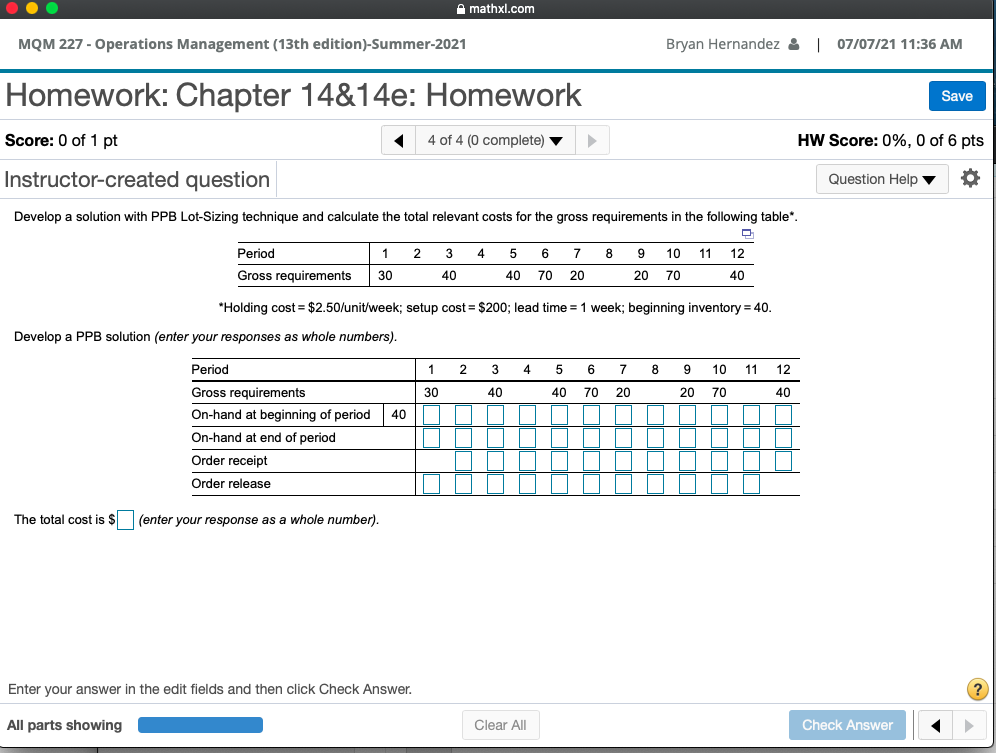Click the person icon next to Bryan Hernandez
996x753 pixels.
793,43
